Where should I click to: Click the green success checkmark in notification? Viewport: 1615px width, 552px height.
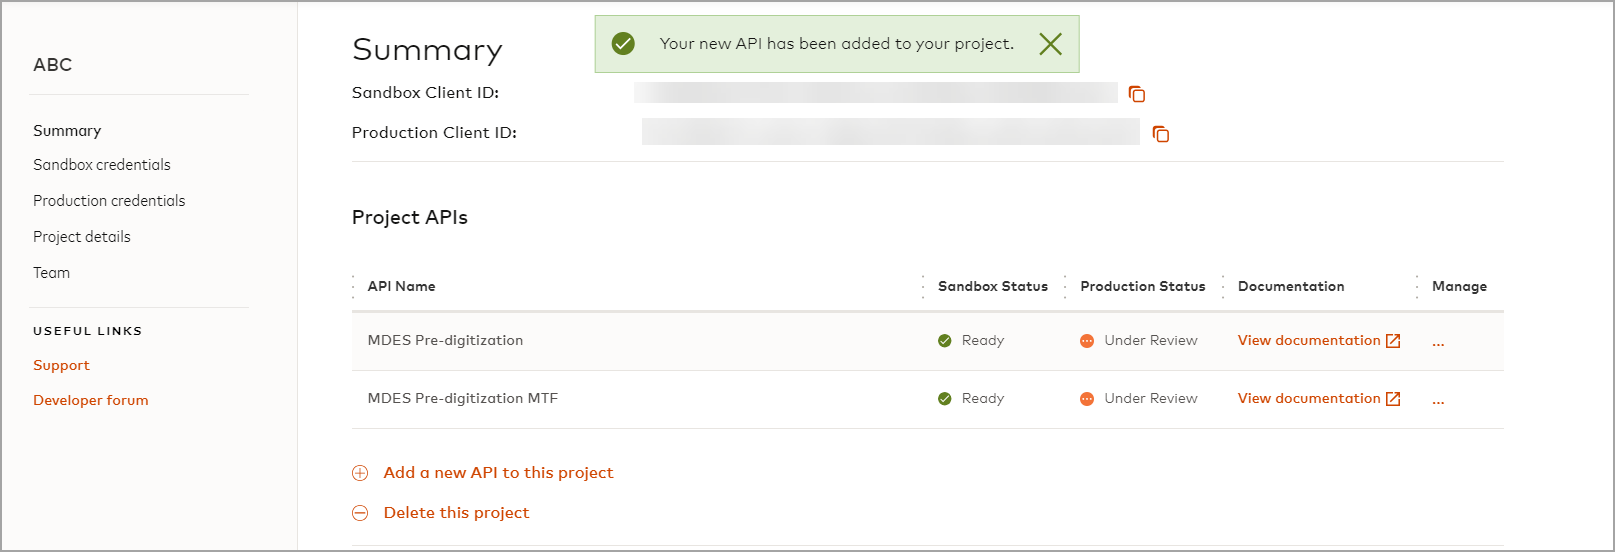(x=623, y=44)
